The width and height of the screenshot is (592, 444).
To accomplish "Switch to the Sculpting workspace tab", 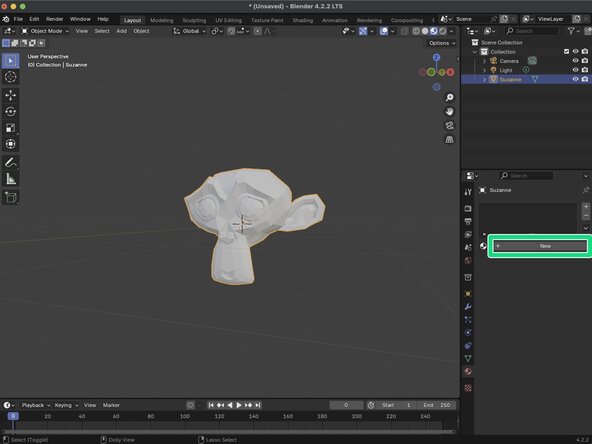I will (194, 20).
